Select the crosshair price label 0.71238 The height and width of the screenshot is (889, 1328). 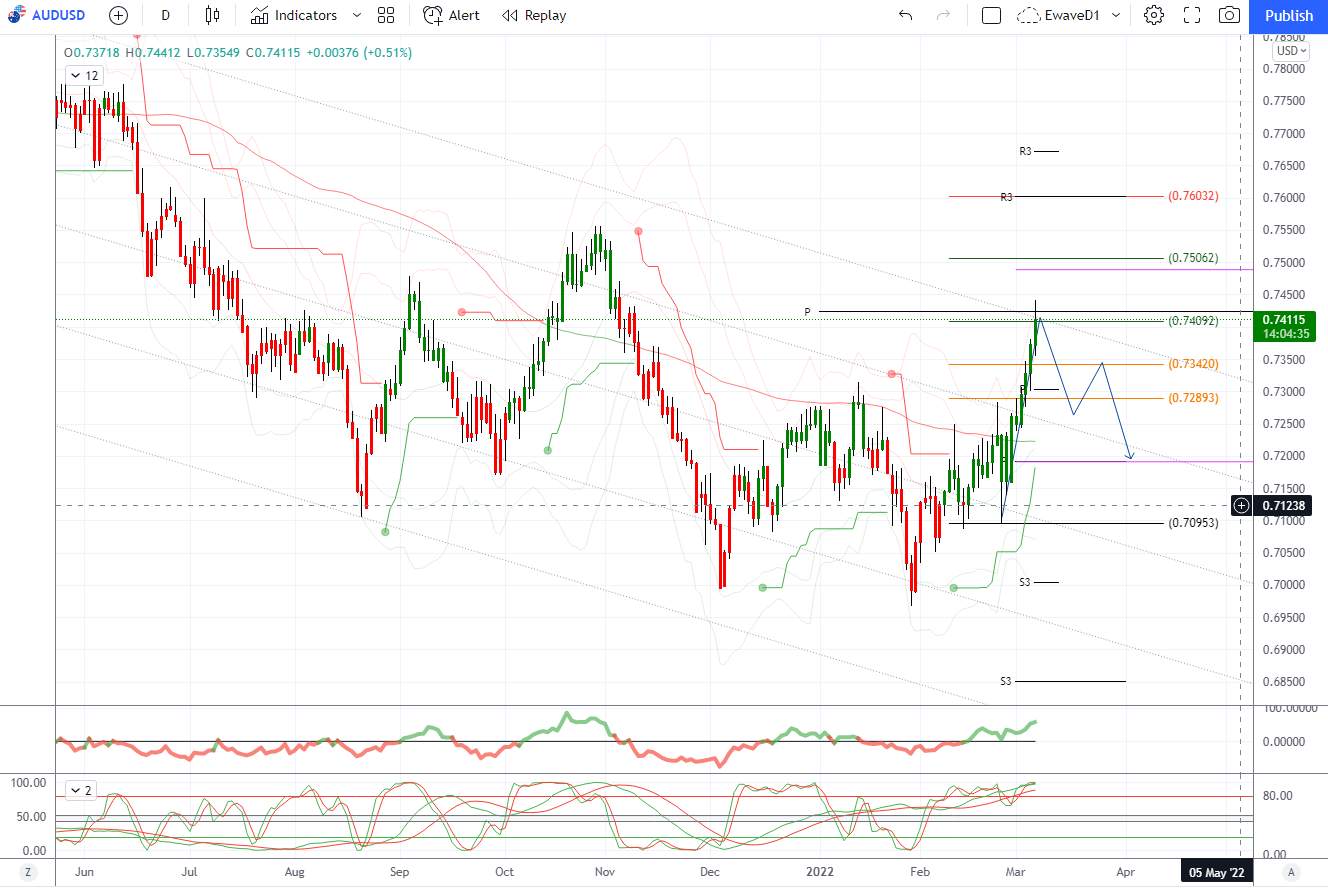tap(1285, 505)
